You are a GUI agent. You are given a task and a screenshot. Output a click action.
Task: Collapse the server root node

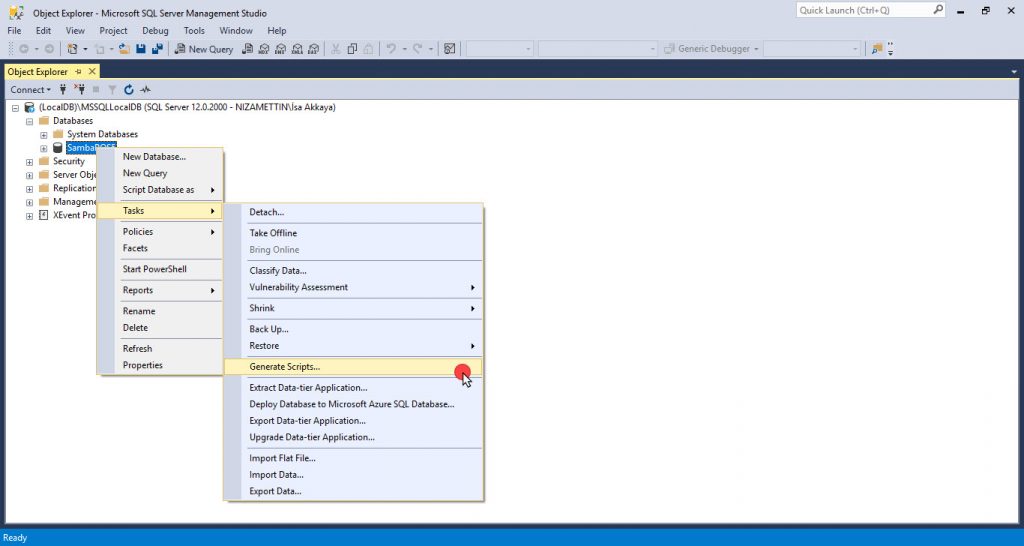coord(16,108)
